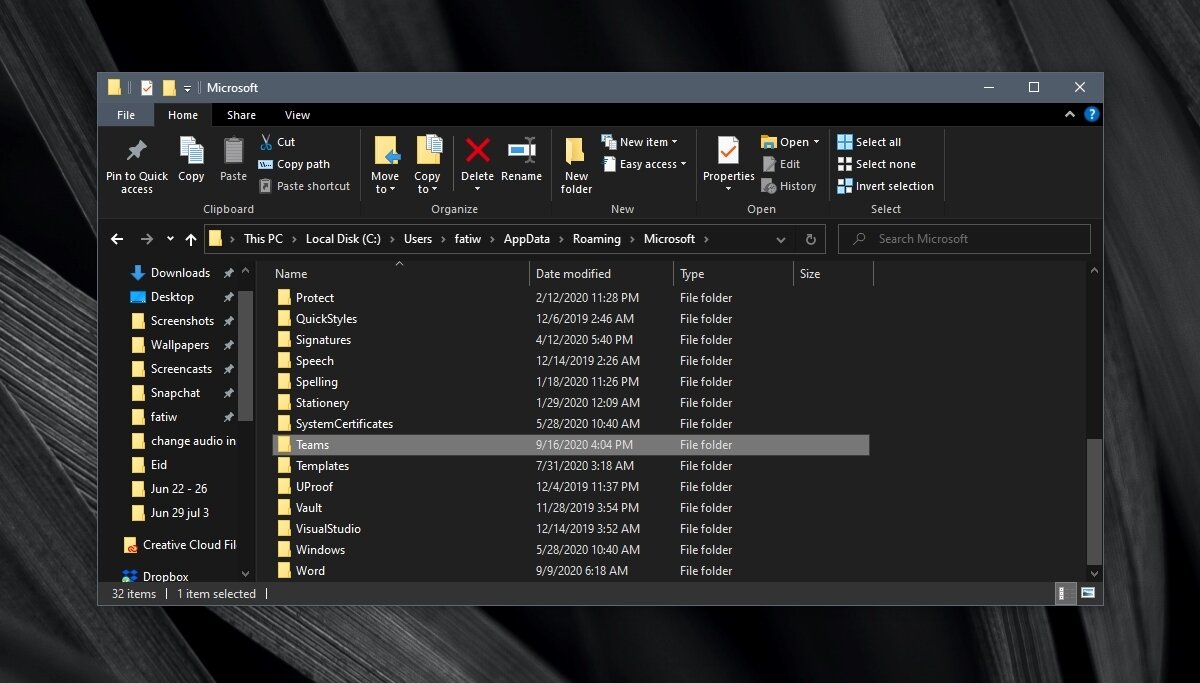Open the New item dropdown

tap(641, 142)
